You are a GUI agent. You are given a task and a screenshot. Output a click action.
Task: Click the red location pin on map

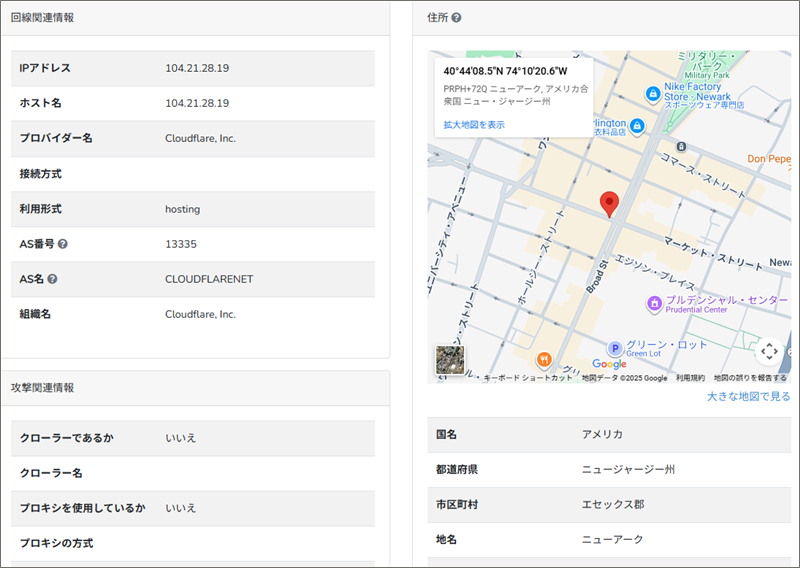pyautogui.click(x=609, y=203)
